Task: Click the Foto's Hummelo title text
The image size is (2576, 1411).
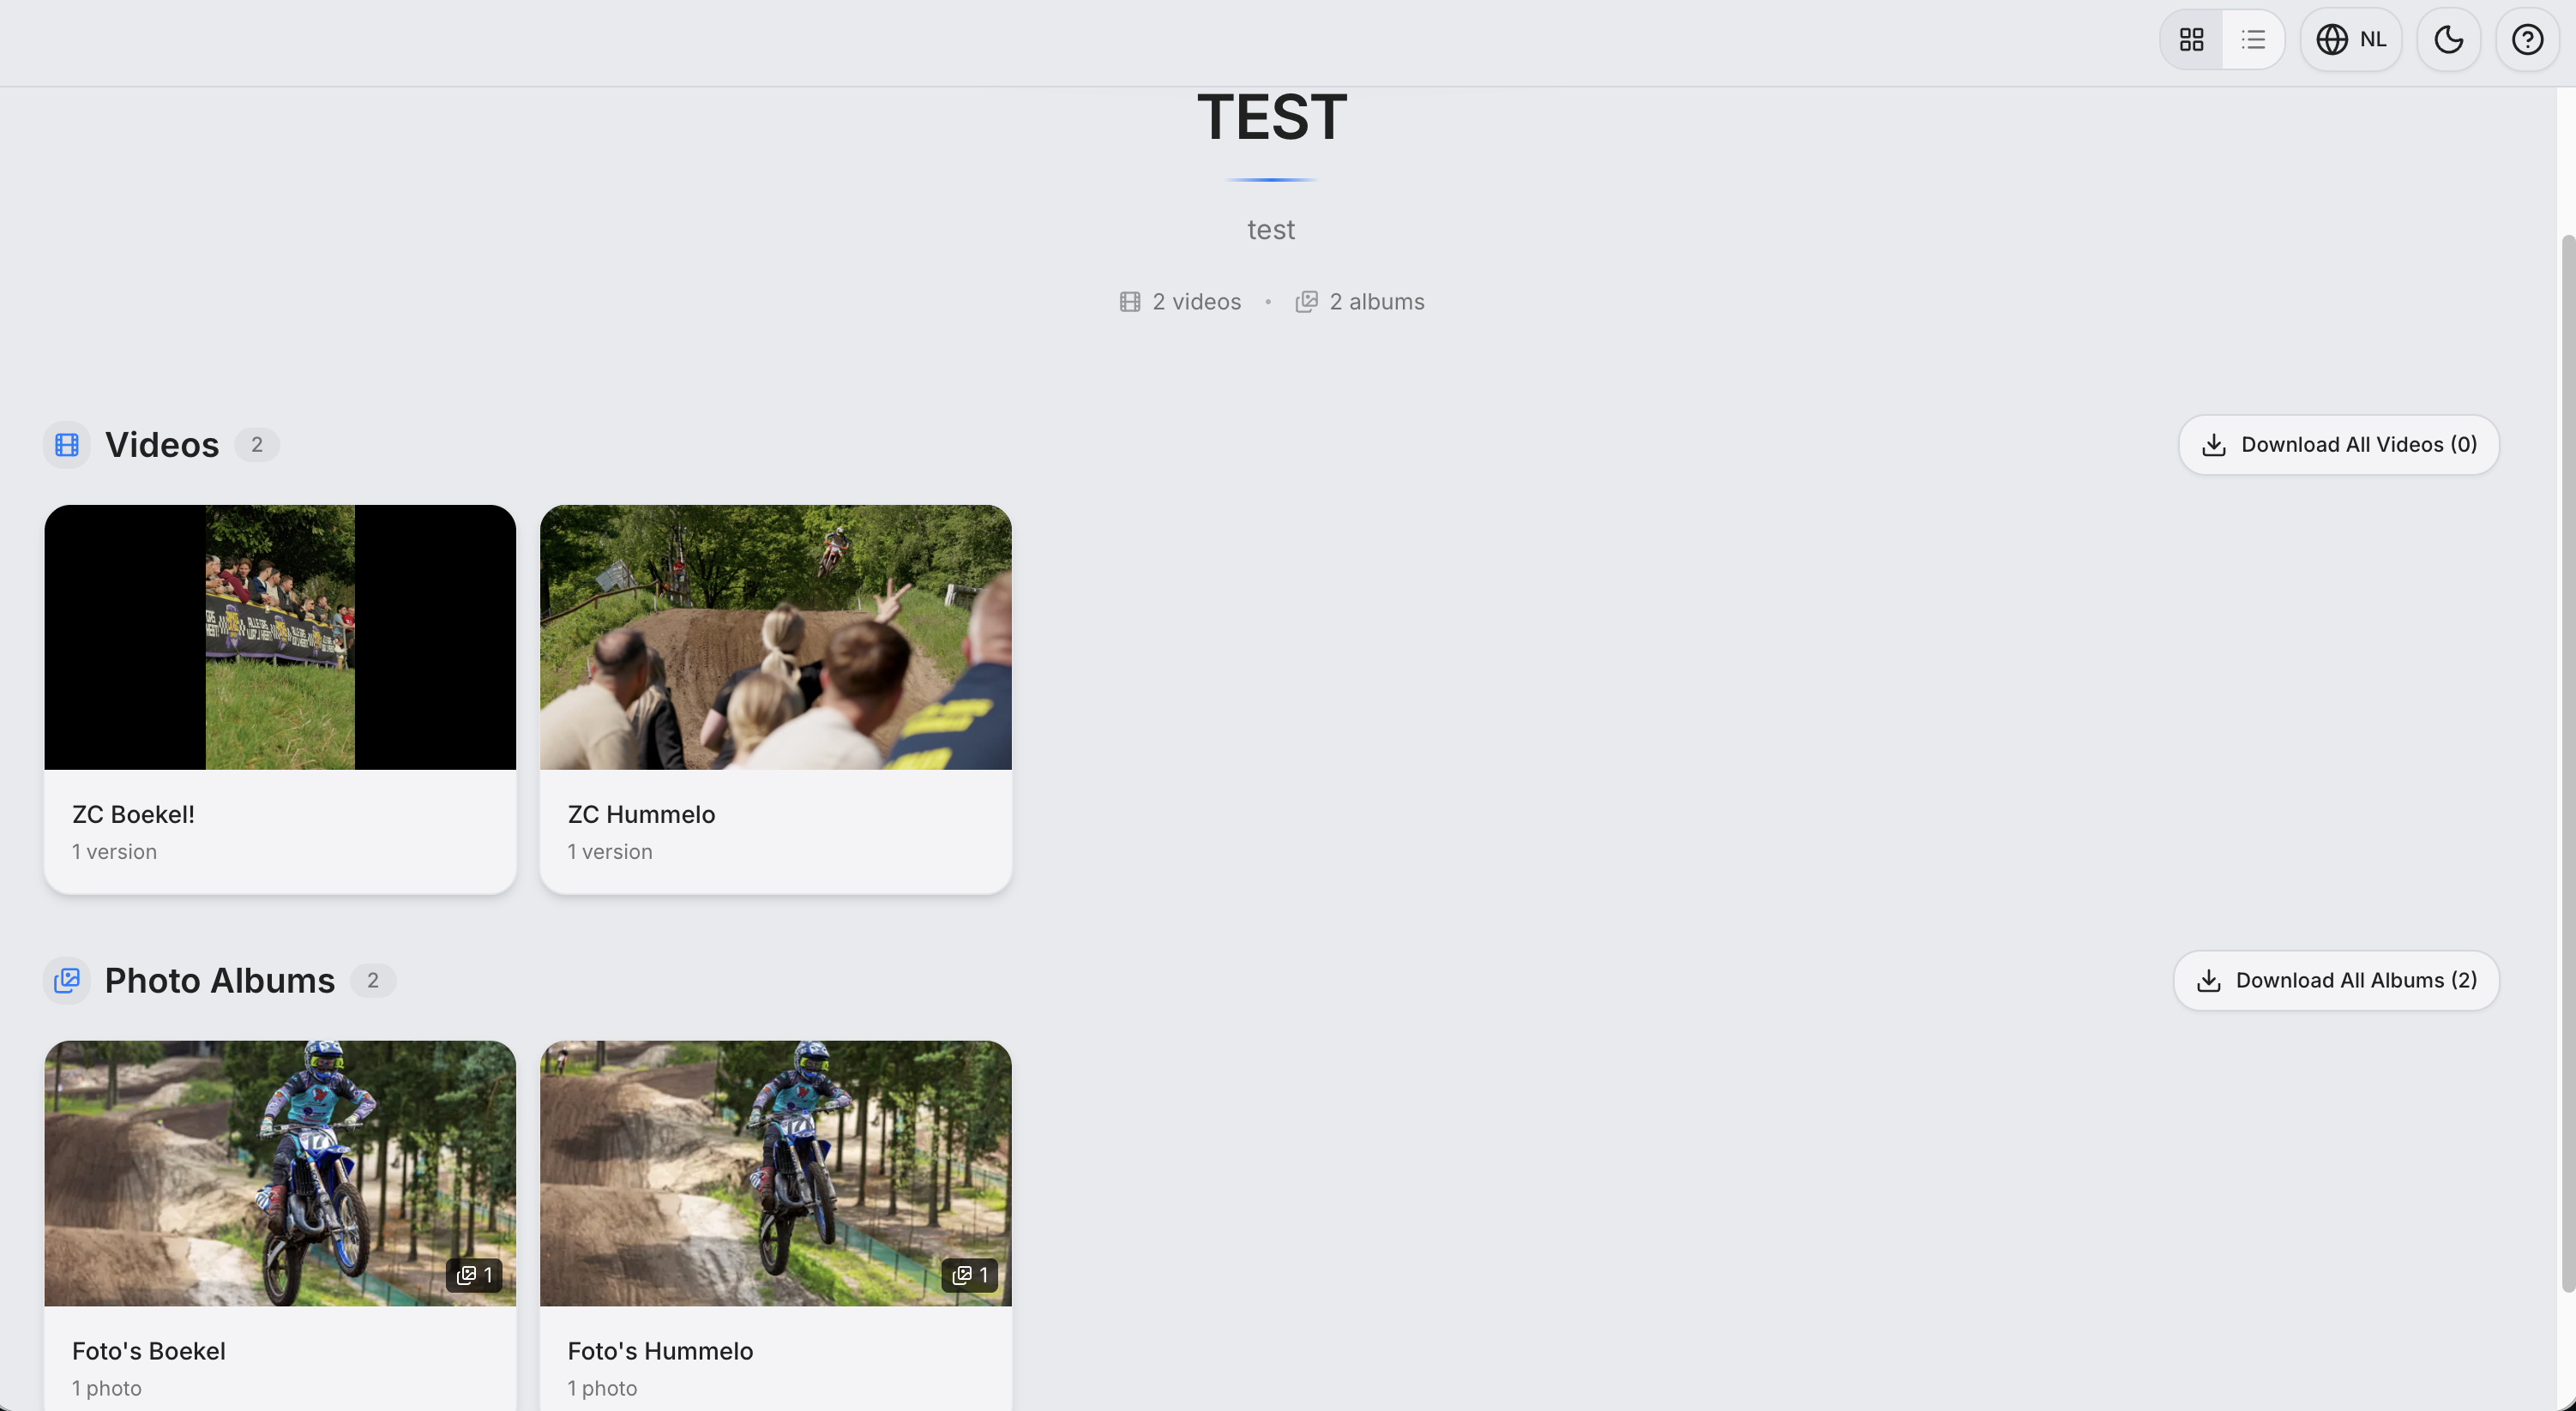Action: click(660, 1352)
